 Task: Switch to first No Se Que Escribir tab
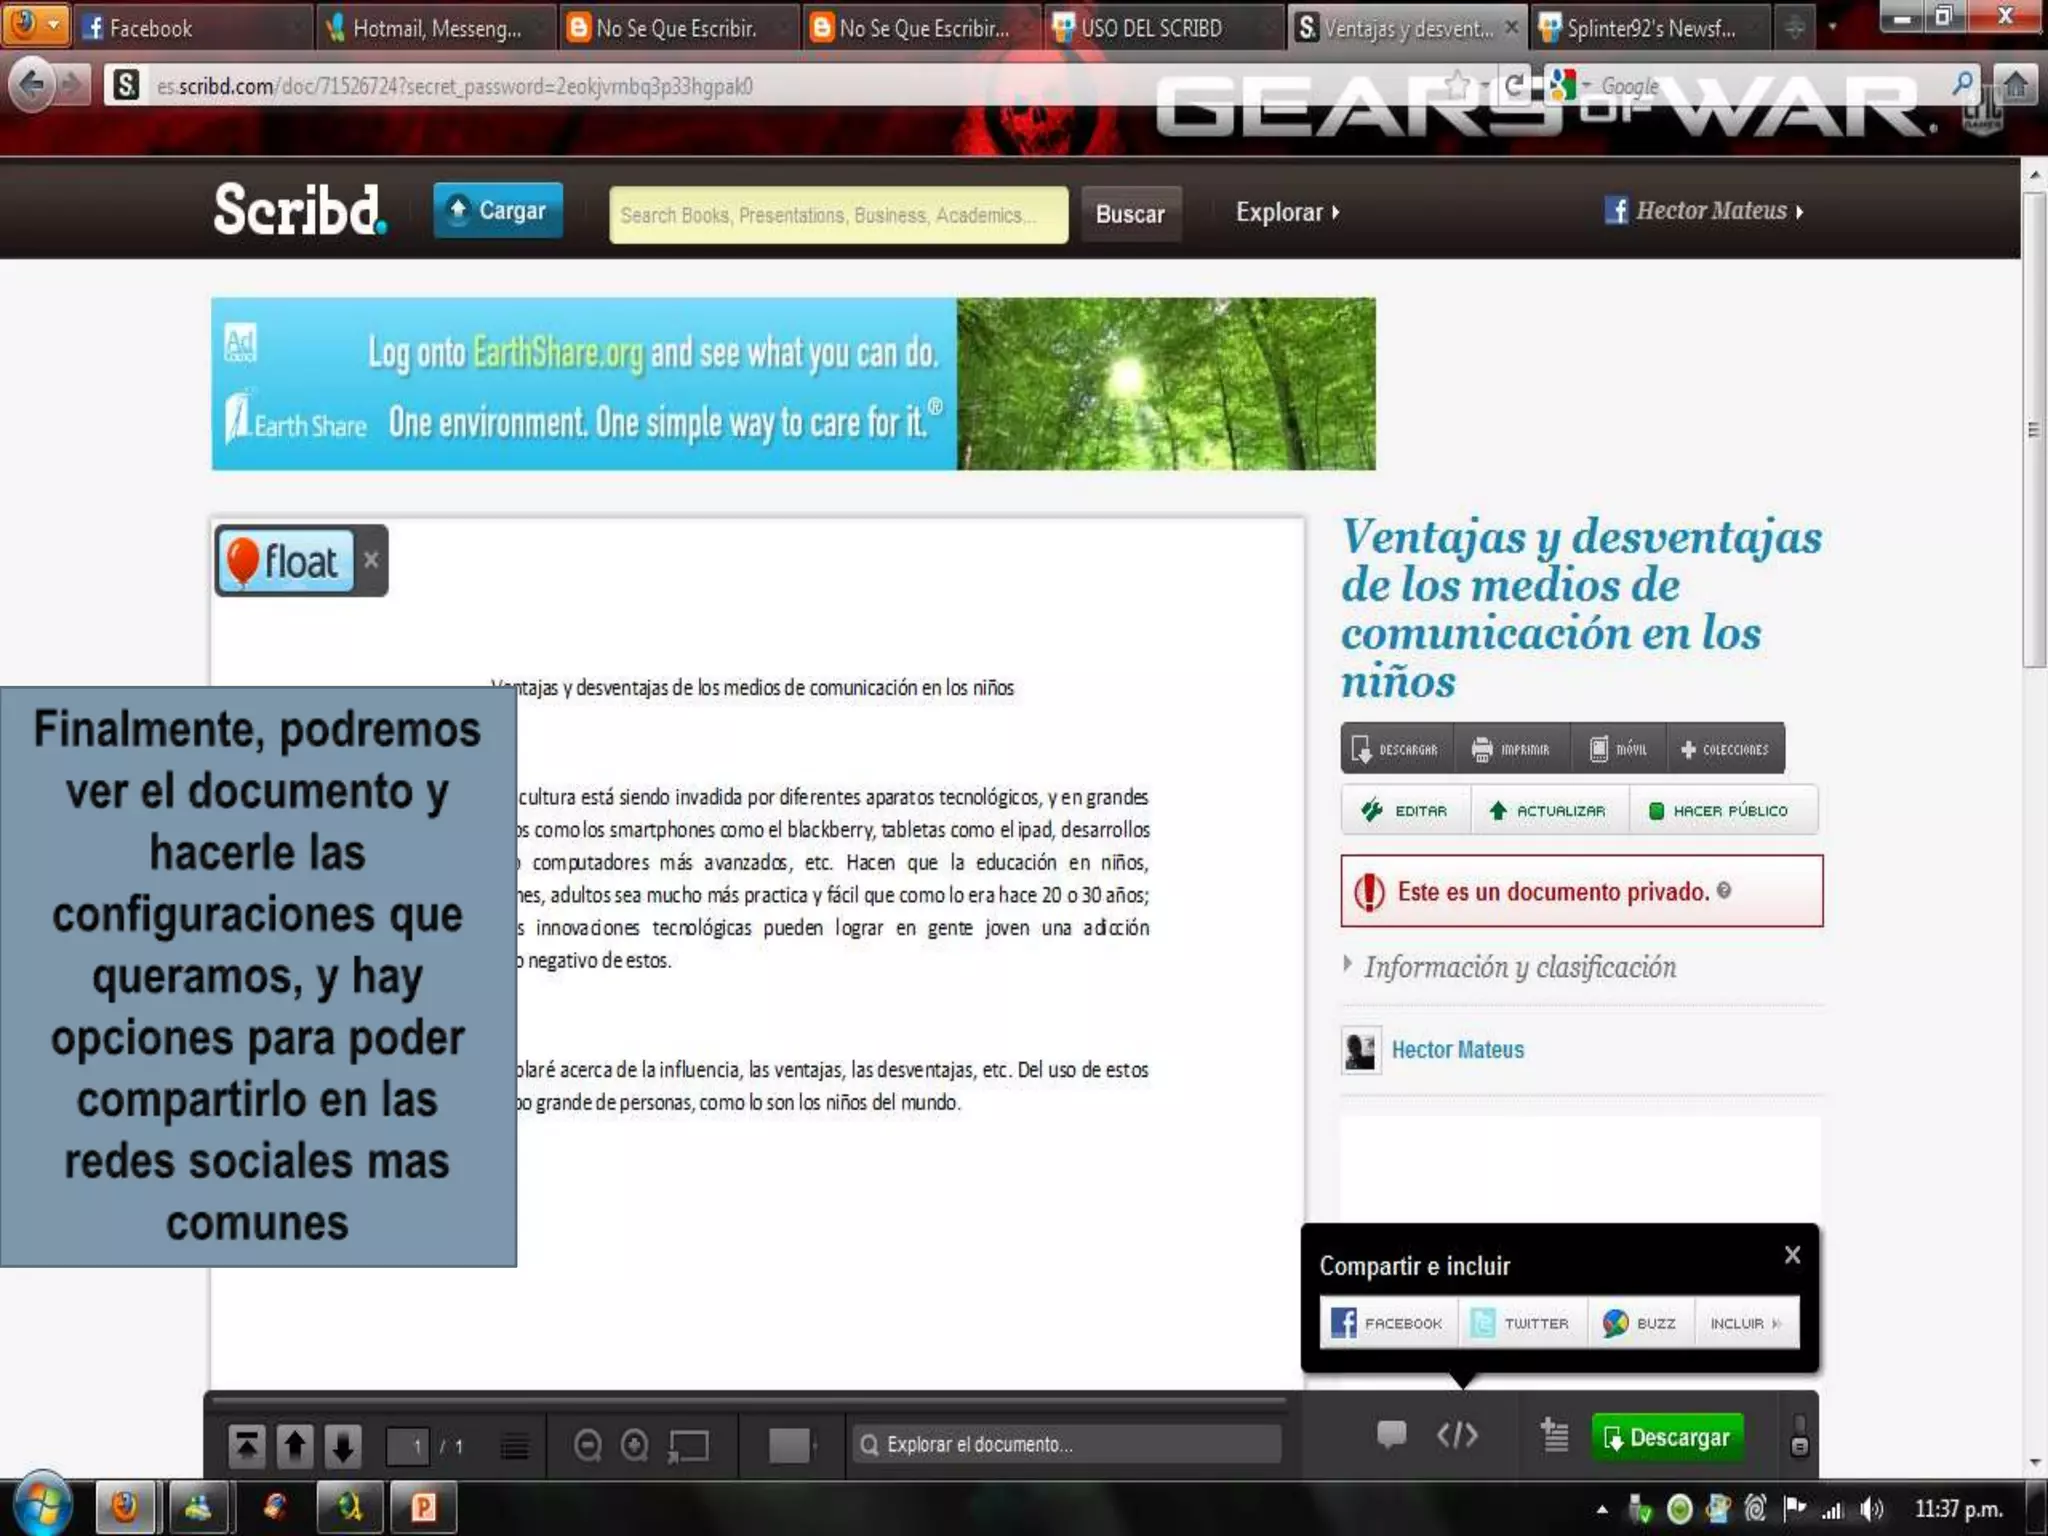pyautogui.click(x=678, y=28)
